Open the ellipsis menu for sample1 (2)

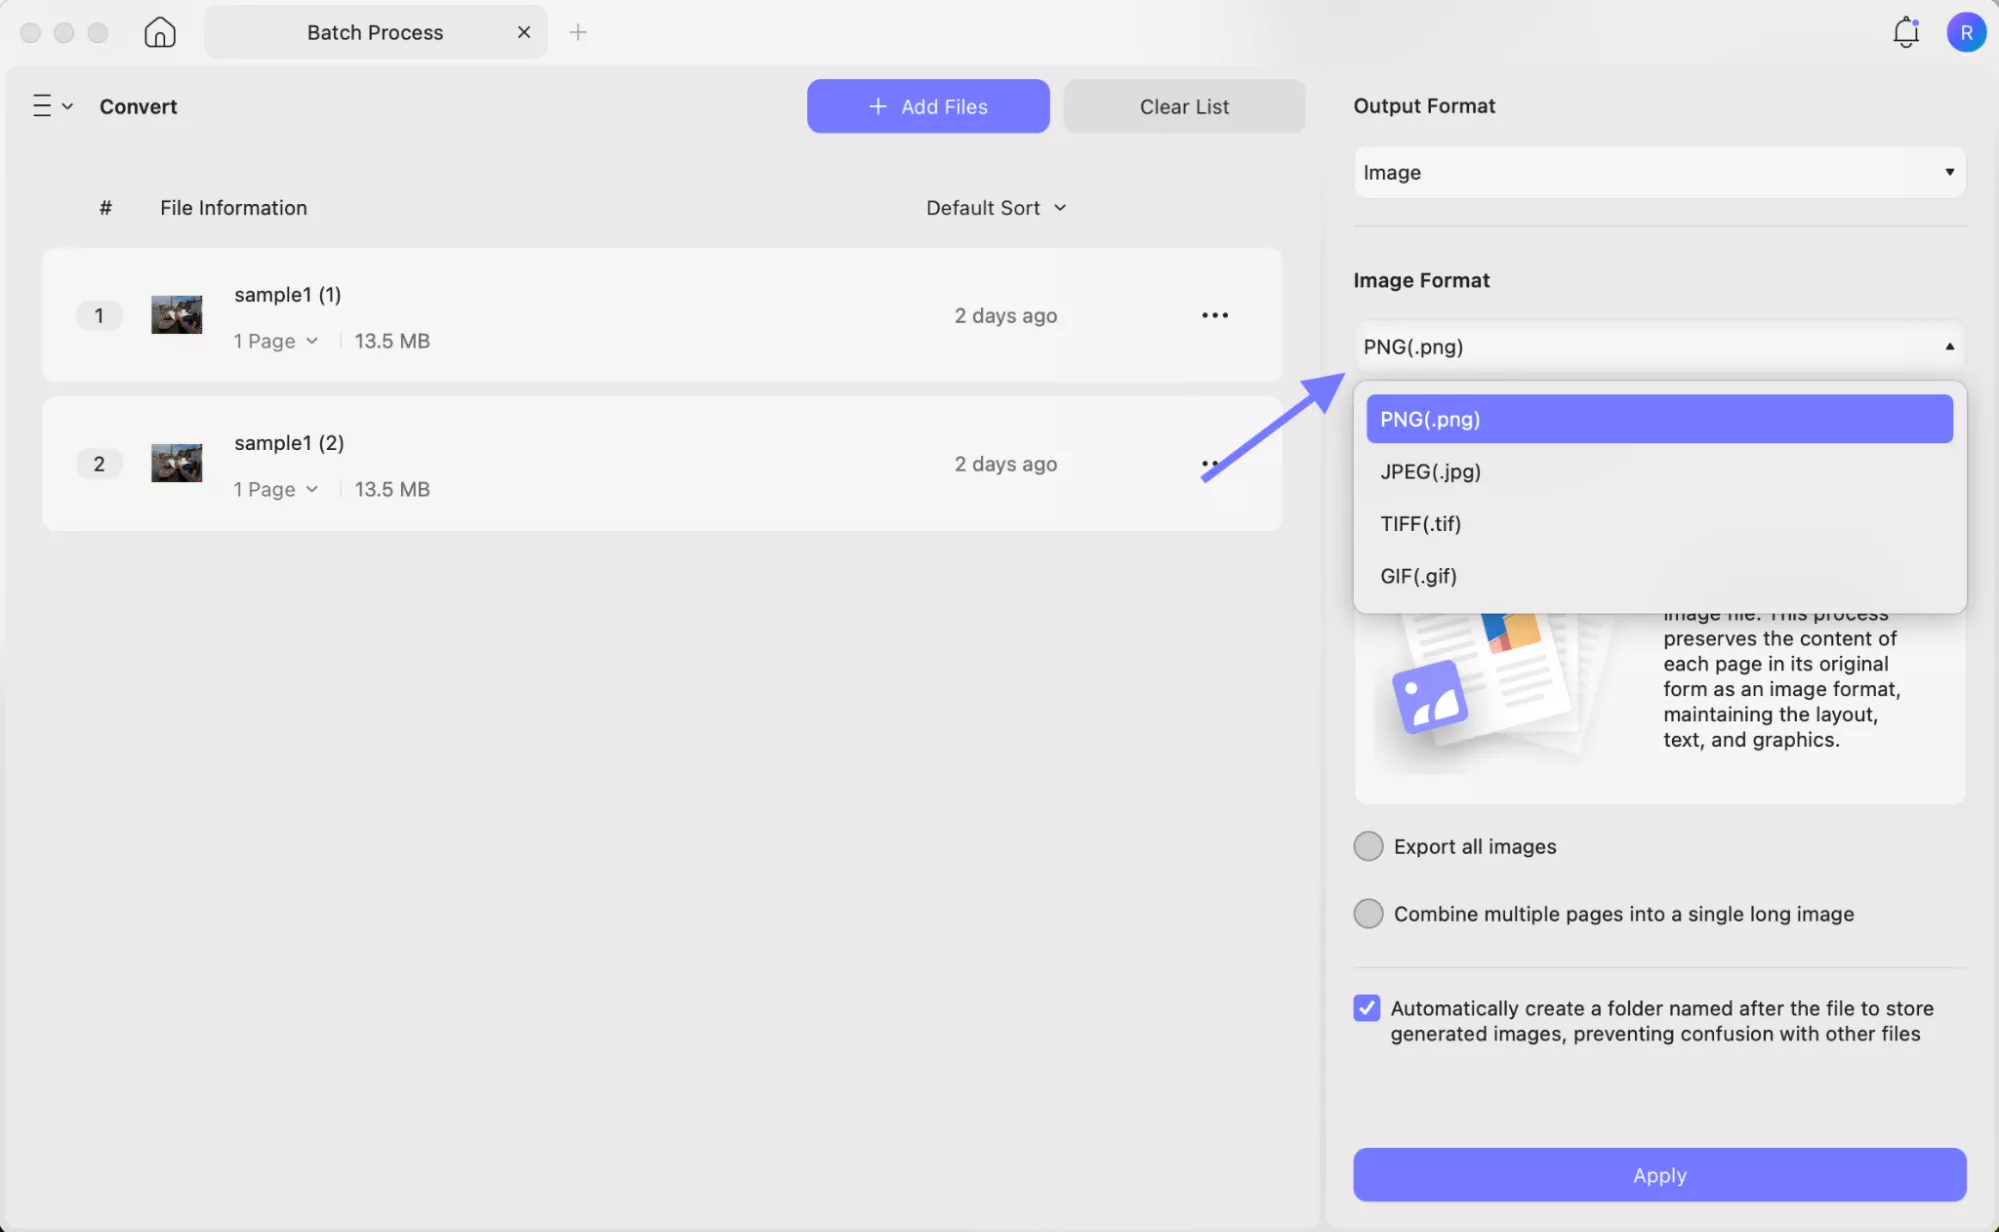(1211, 463)
